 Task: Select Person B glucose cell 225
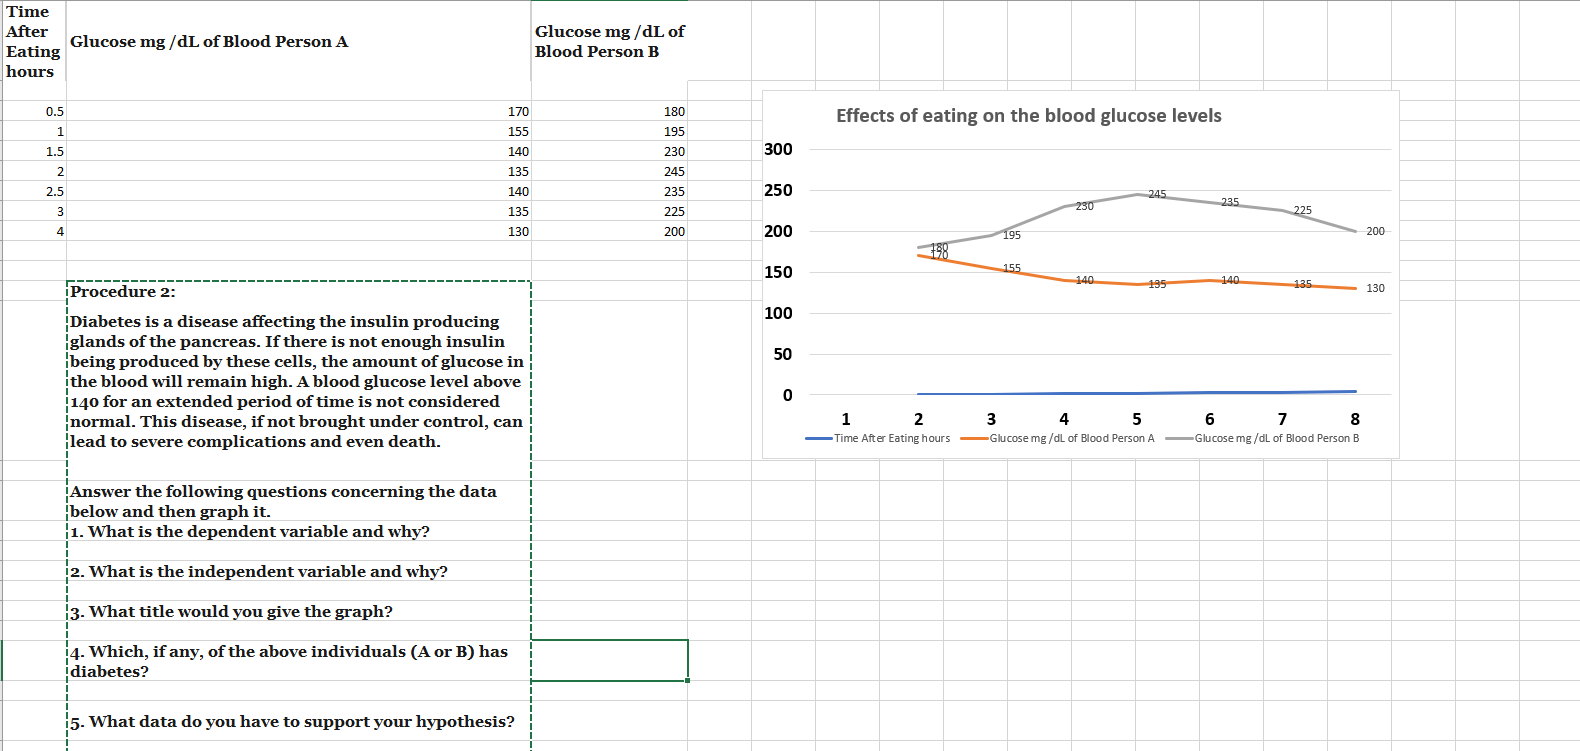click(609, 211)
